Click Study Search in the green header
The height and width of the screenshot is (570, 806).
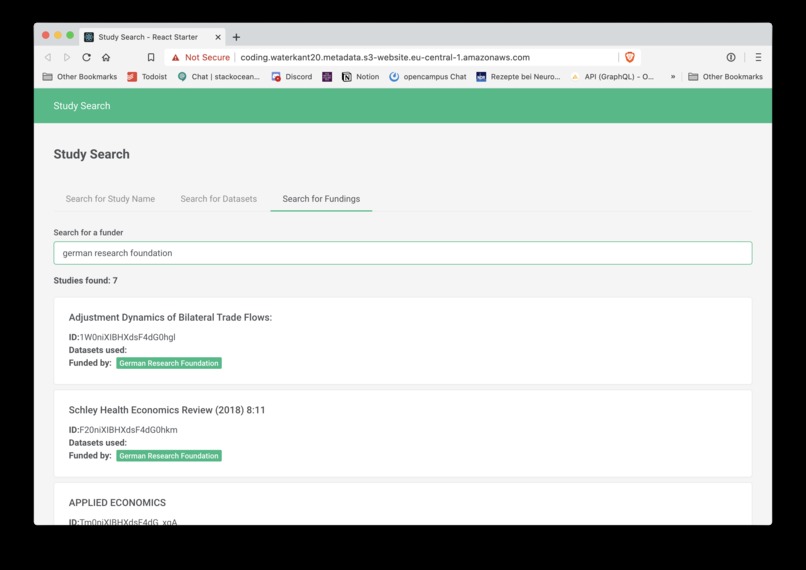tap(82, 106)
